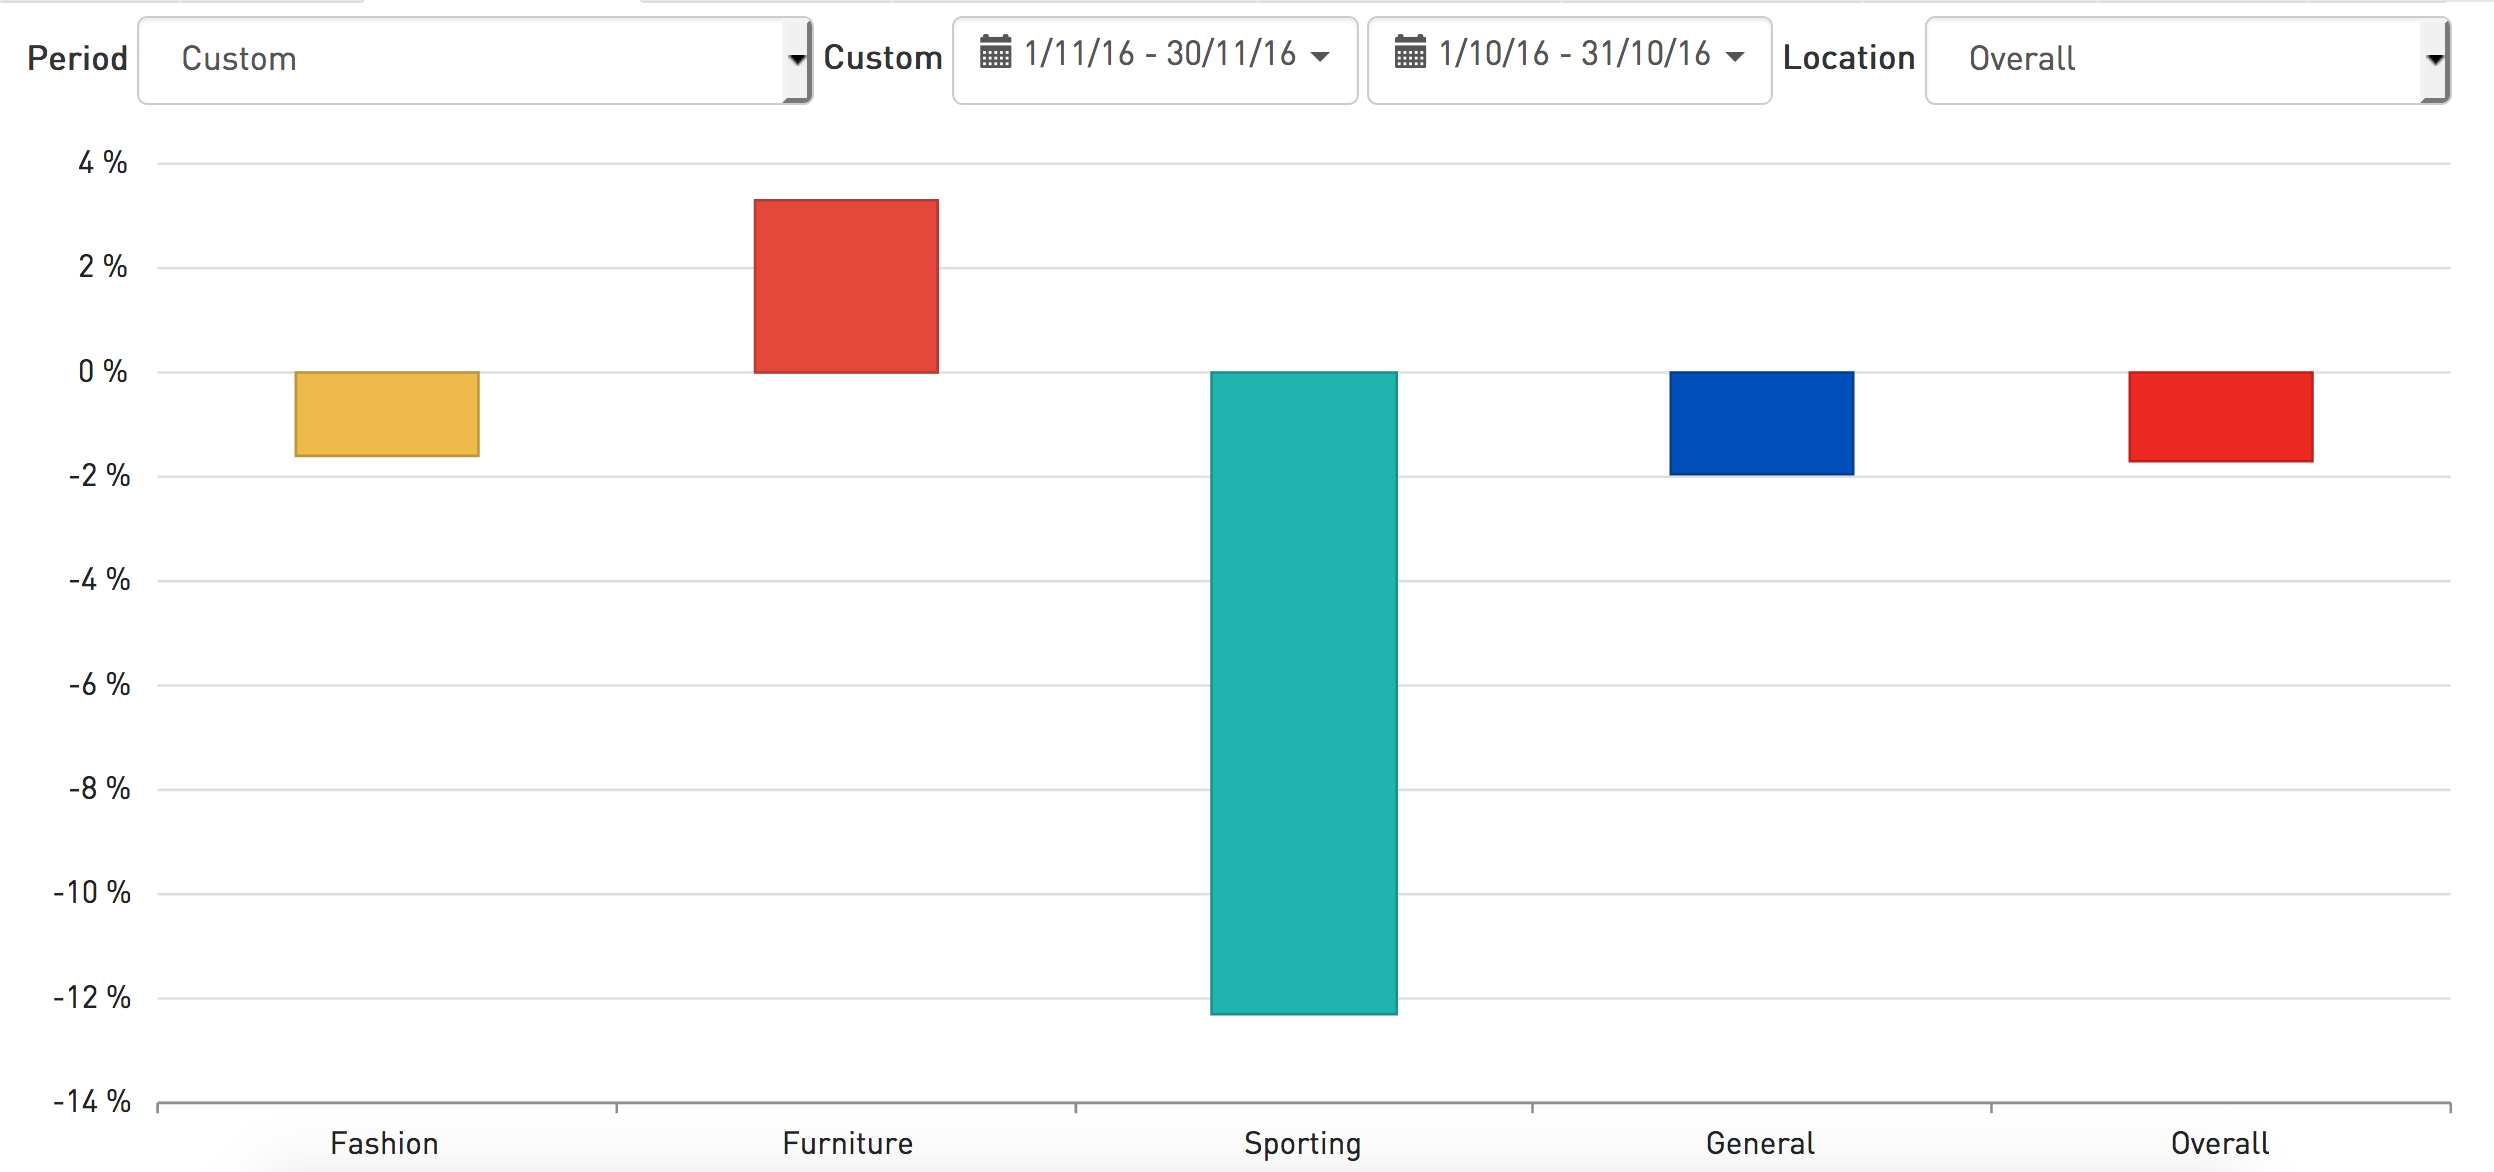Click the Sporting axis label
The image size is (2494, 1172).
[x=1302, y=1143]
